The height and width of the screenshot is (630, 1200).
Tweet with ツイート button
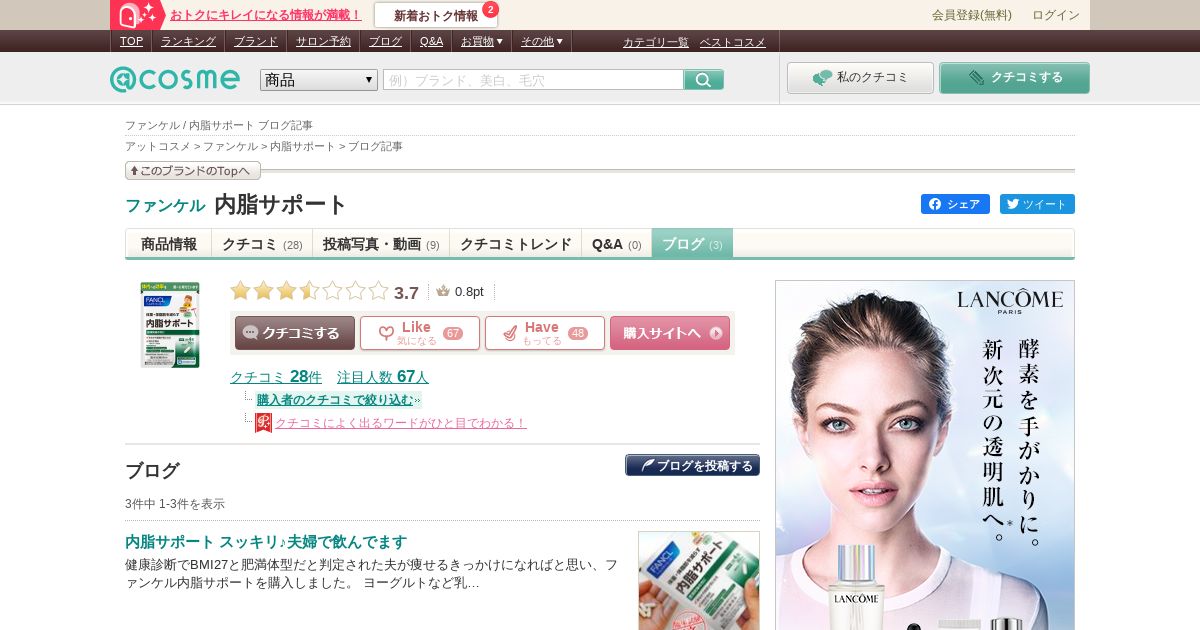point(1037,204)
